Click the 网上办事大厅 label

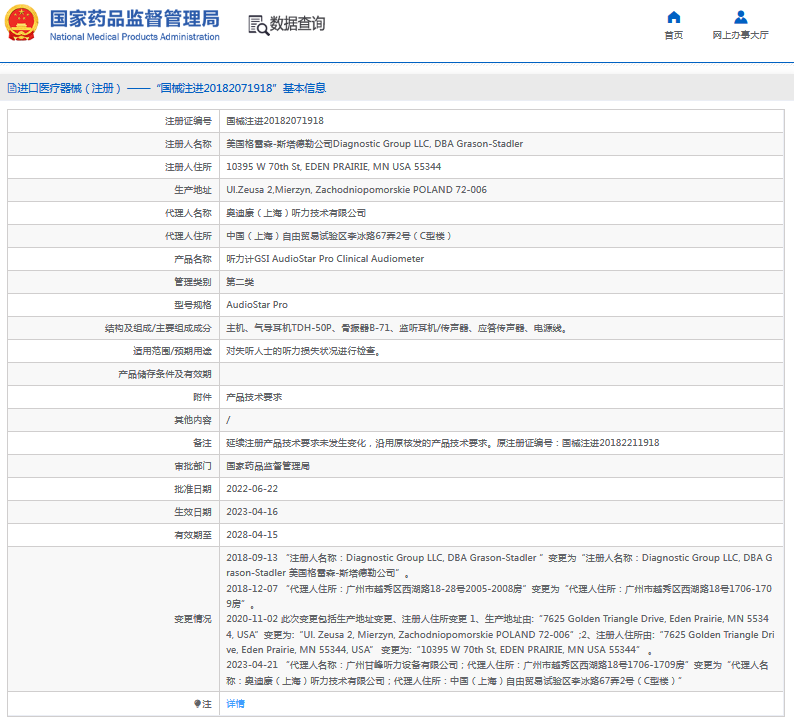740,35
